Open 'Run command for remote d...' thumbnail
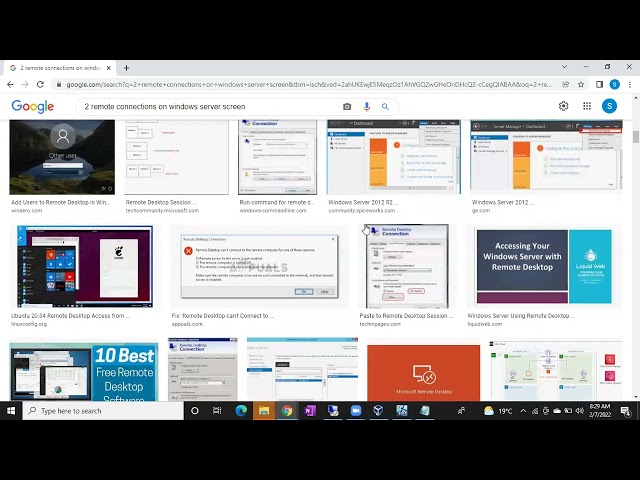640x480 pixels. tap(278, 157)
